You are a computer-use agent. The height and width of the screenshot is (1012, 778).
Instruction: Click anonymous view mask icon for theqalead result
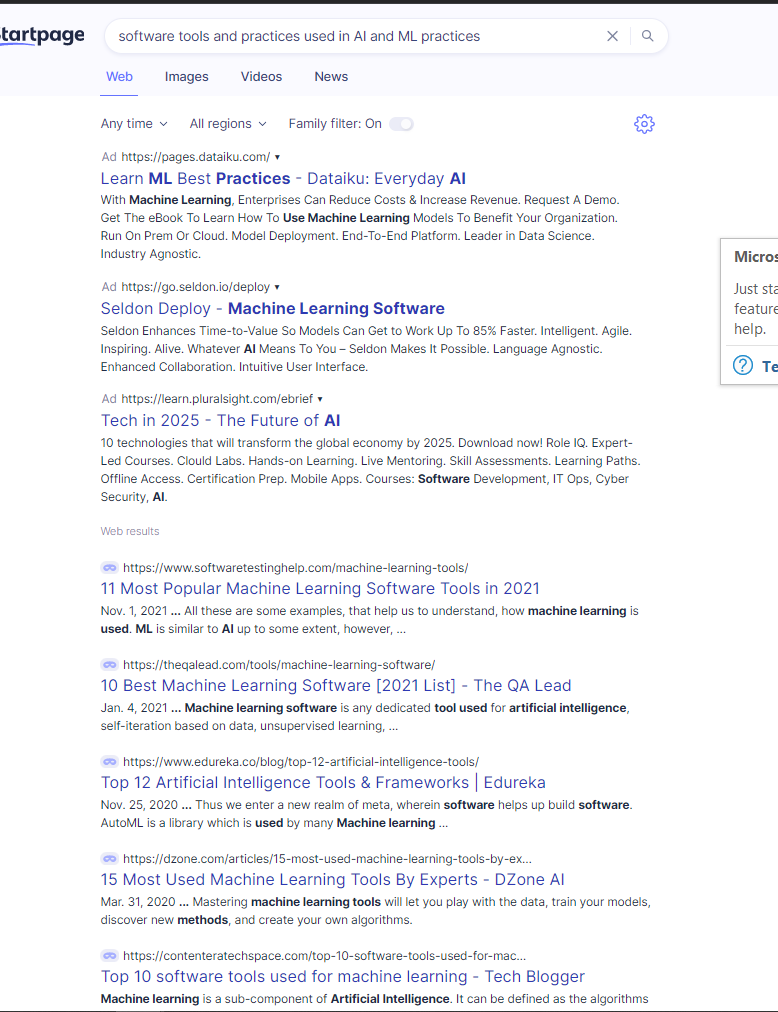click(110, 665)
